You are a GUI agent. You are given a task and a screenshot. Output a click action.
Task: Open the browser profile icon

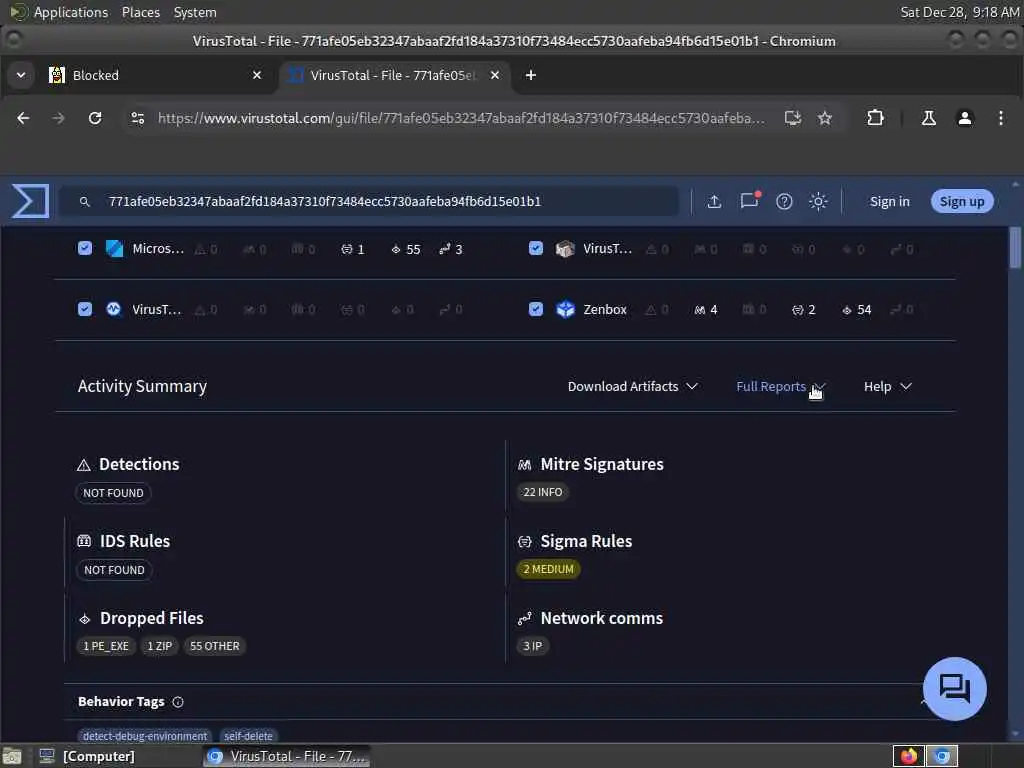(x=964, y=118)
